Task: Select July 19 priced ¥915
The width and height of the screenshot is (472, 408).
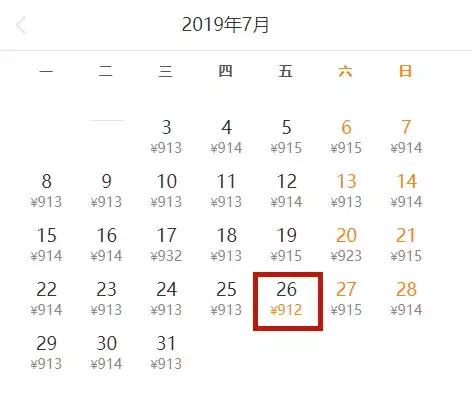Action: click(286, 245)
